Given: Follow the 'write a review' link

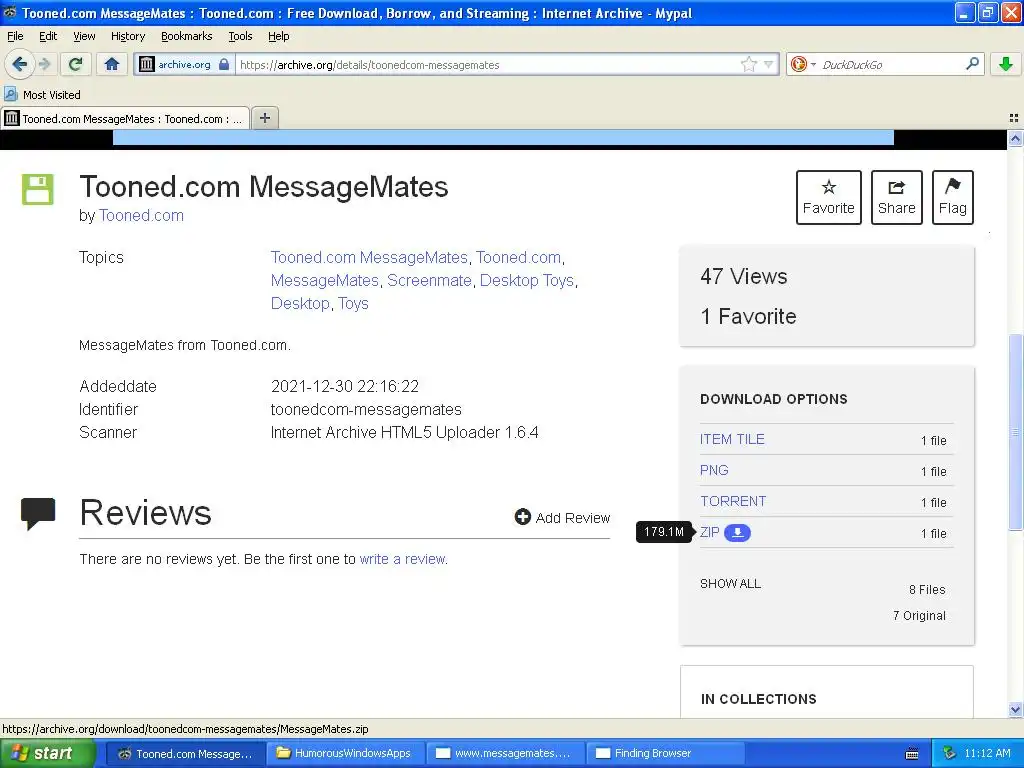Looking at the screenshot, I should point(402,559).
